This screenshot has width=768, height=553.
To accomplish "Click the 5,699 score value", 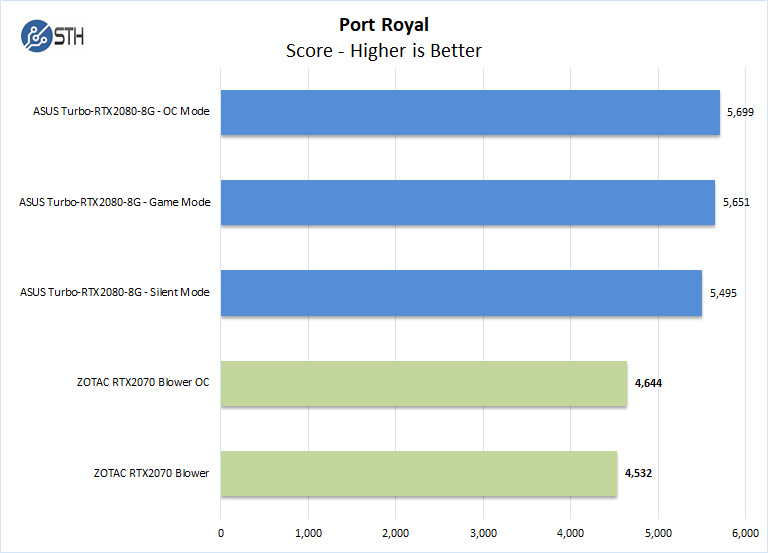I will (x=740, y=112).
